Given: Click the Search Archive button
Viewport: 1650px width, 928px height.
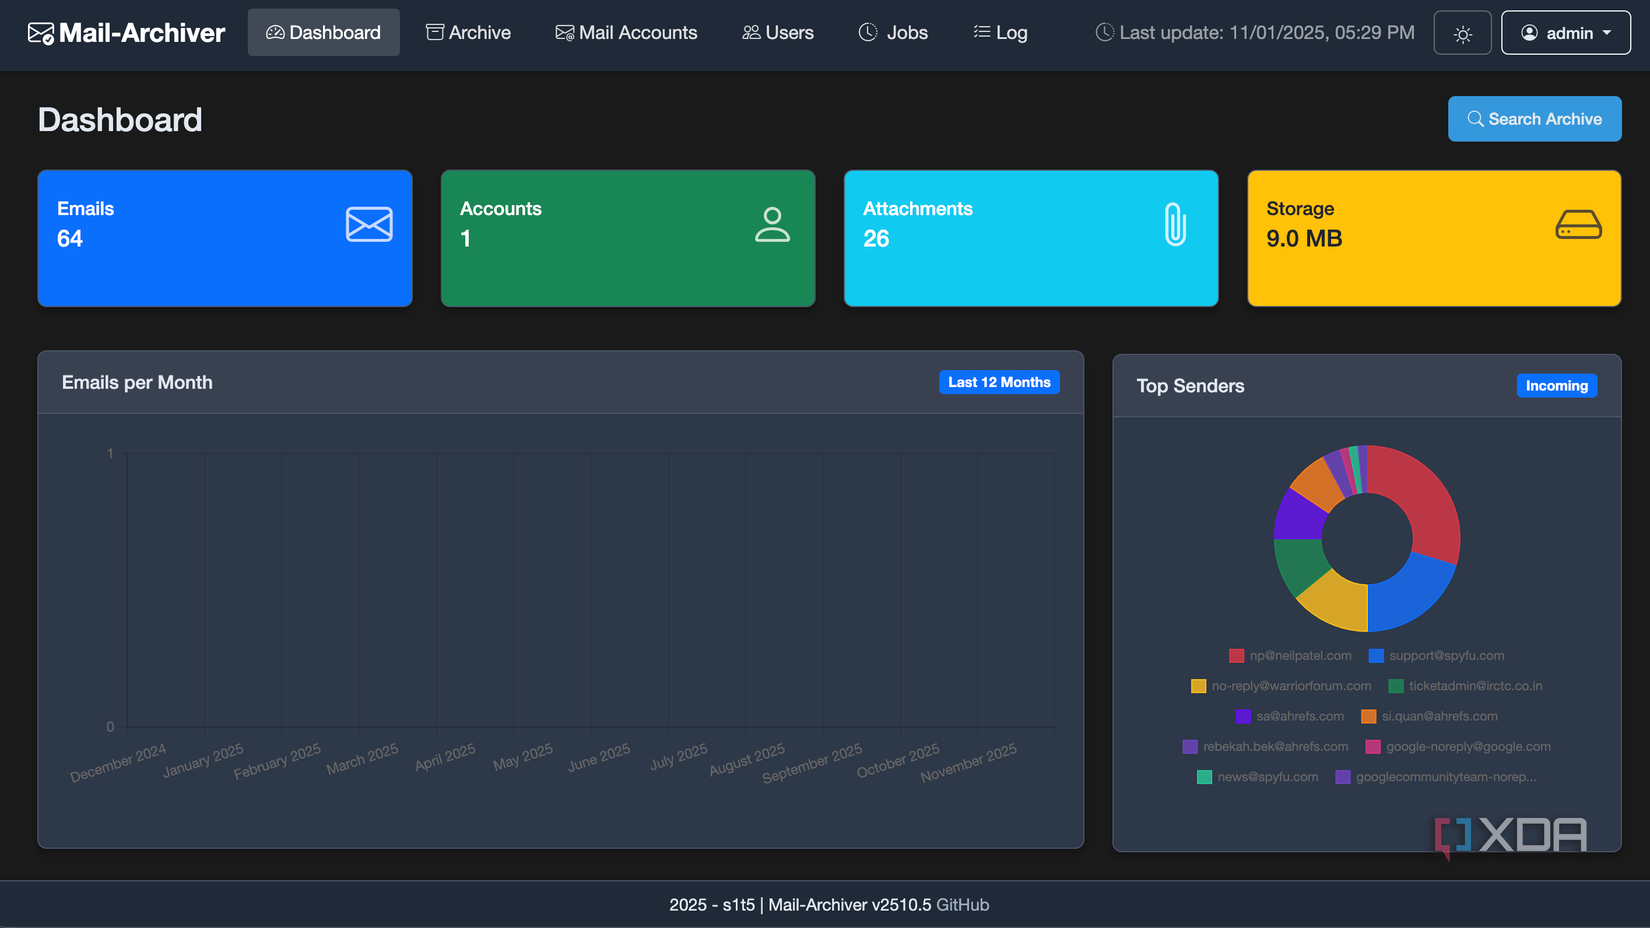Looking at the screenshot, I should pos(1534,119).
